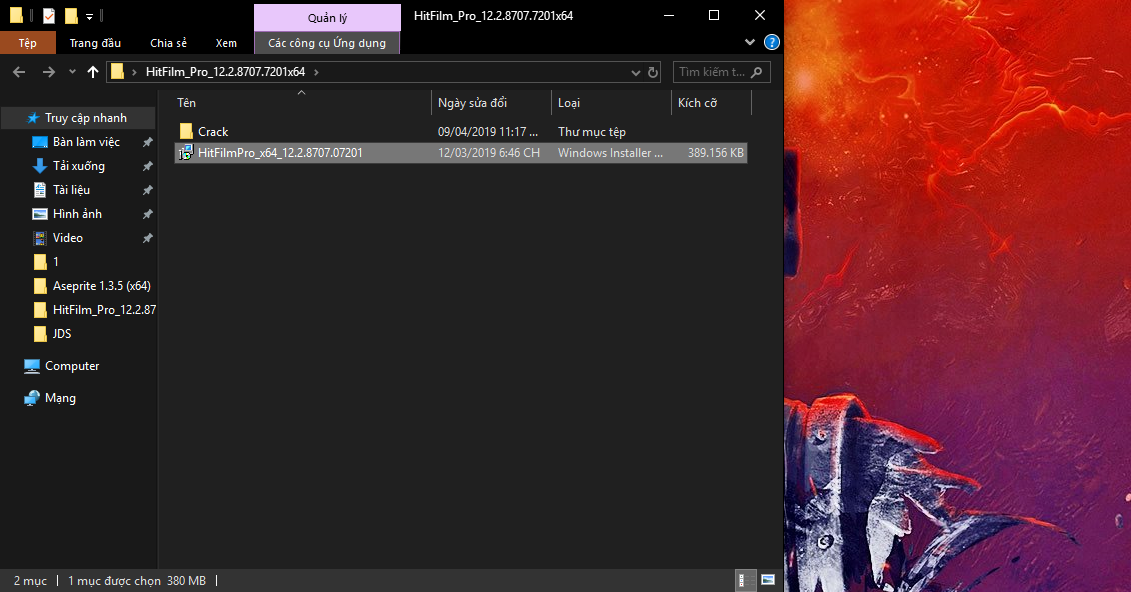Go up one folder level
Image resolution: width=1131 pixels, height=592 pixels.
pos(93,72)
